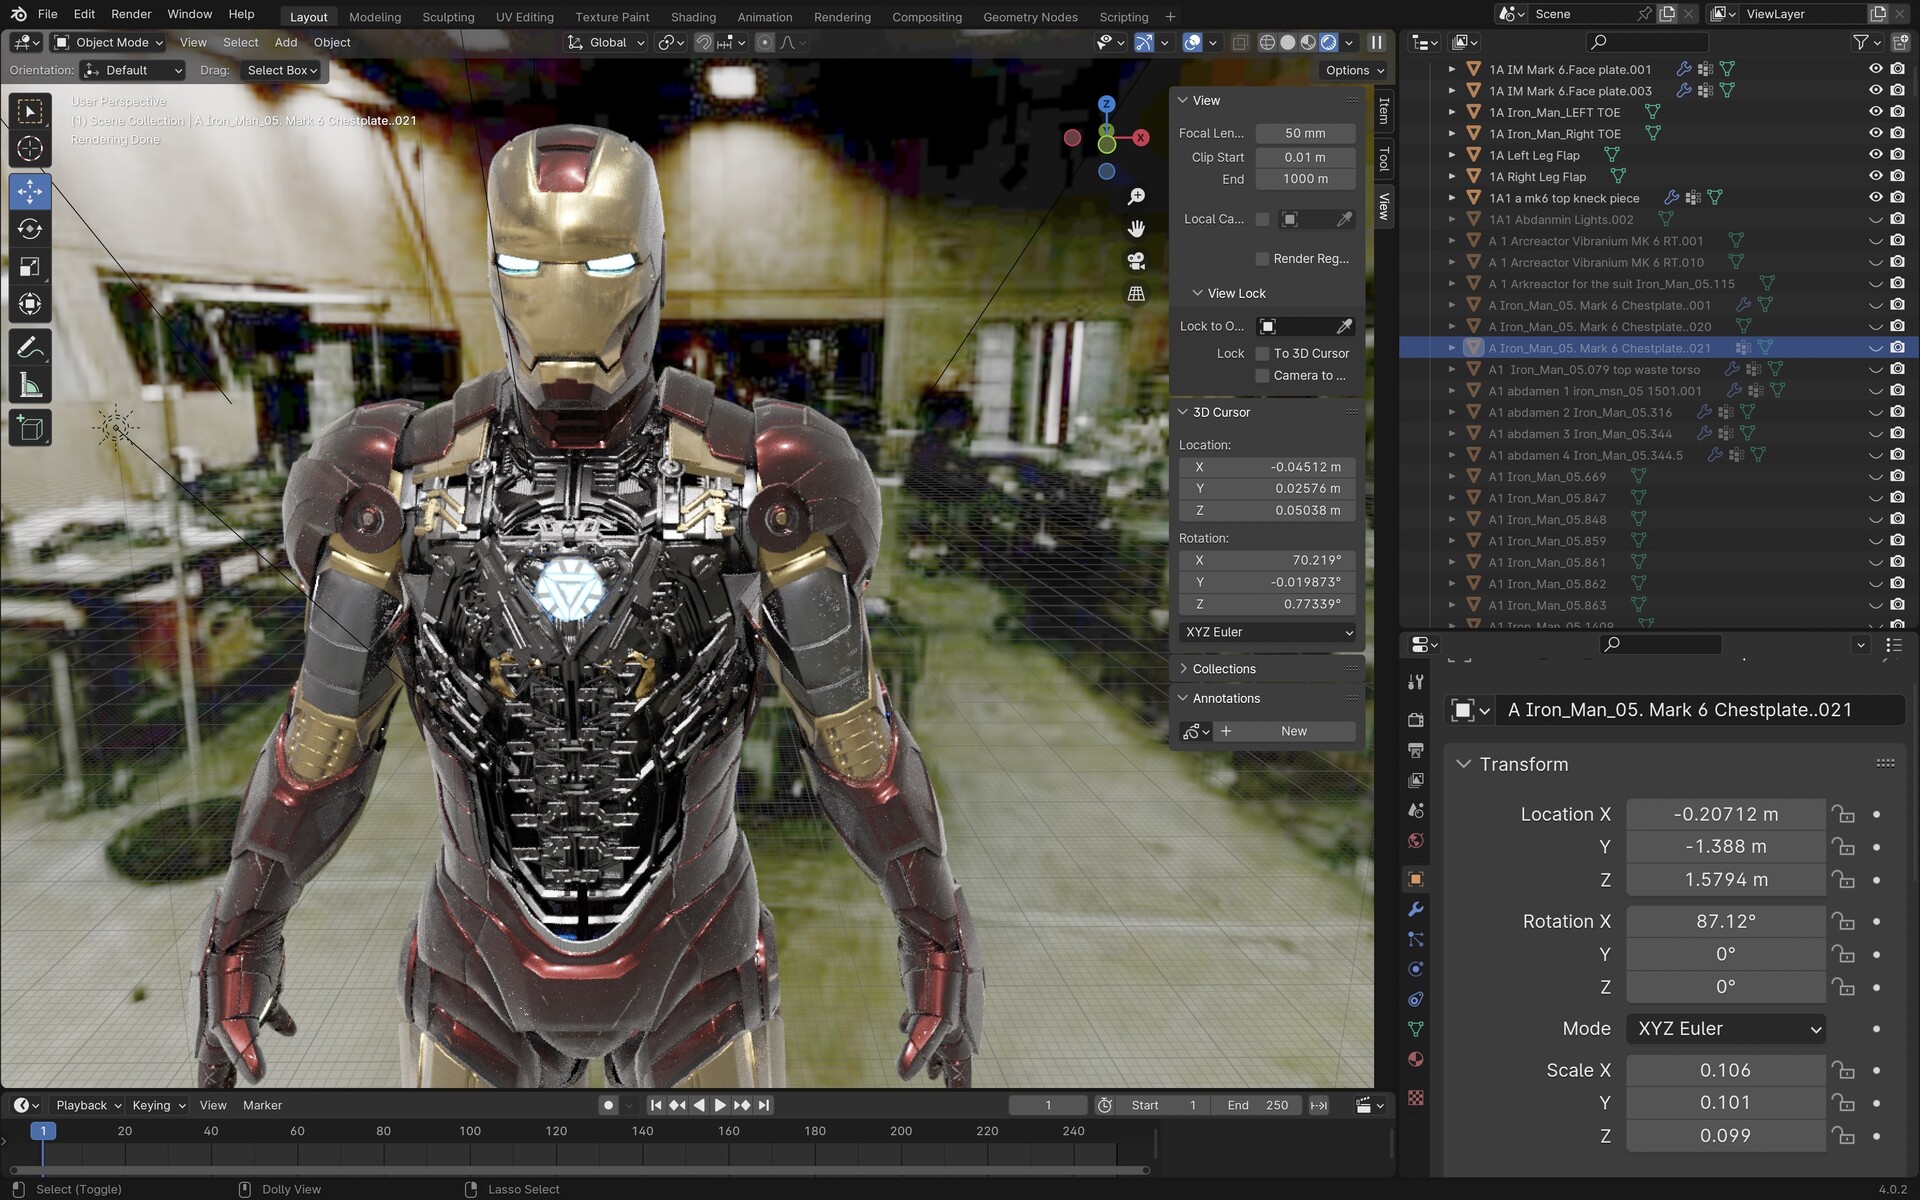Screen dimensions: 1920x1200
Task: Click the Clip Start 0.01 m field
Action: pos(1305,157)
